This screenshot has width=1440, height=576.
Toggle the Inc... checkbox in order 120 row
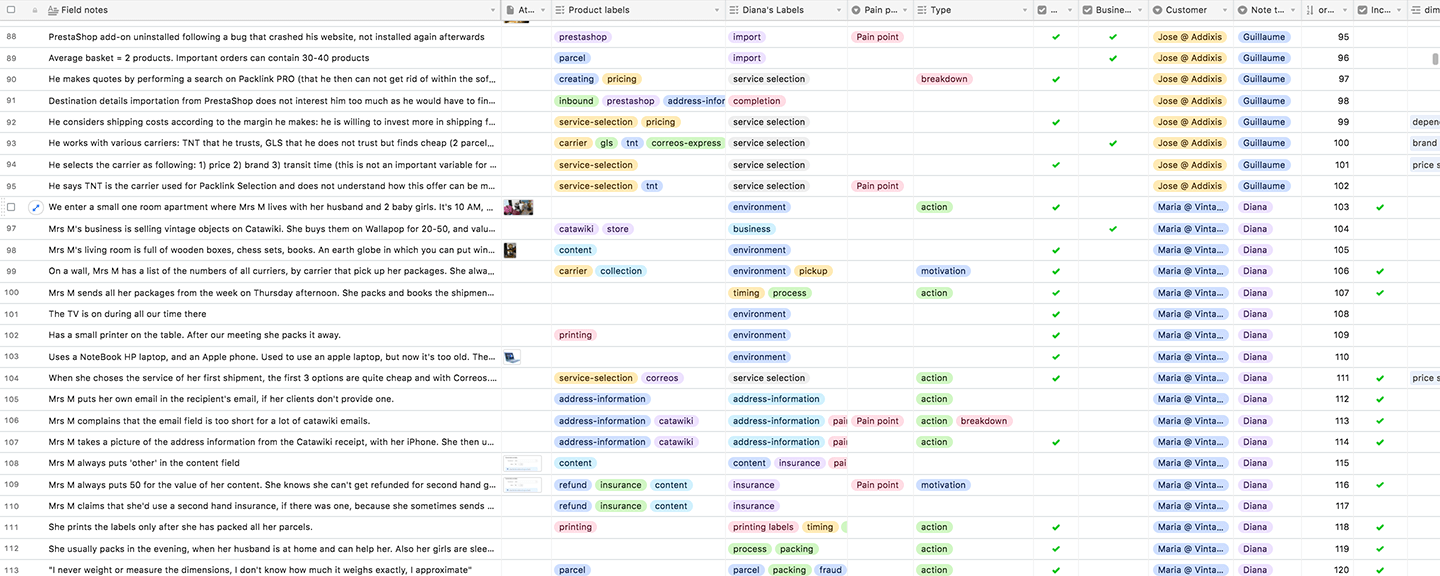1380,570
